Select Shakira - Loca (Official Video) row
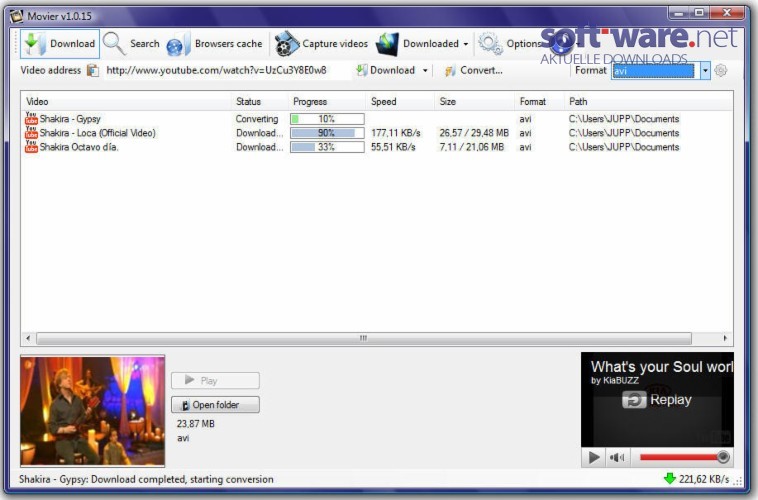 377,133
